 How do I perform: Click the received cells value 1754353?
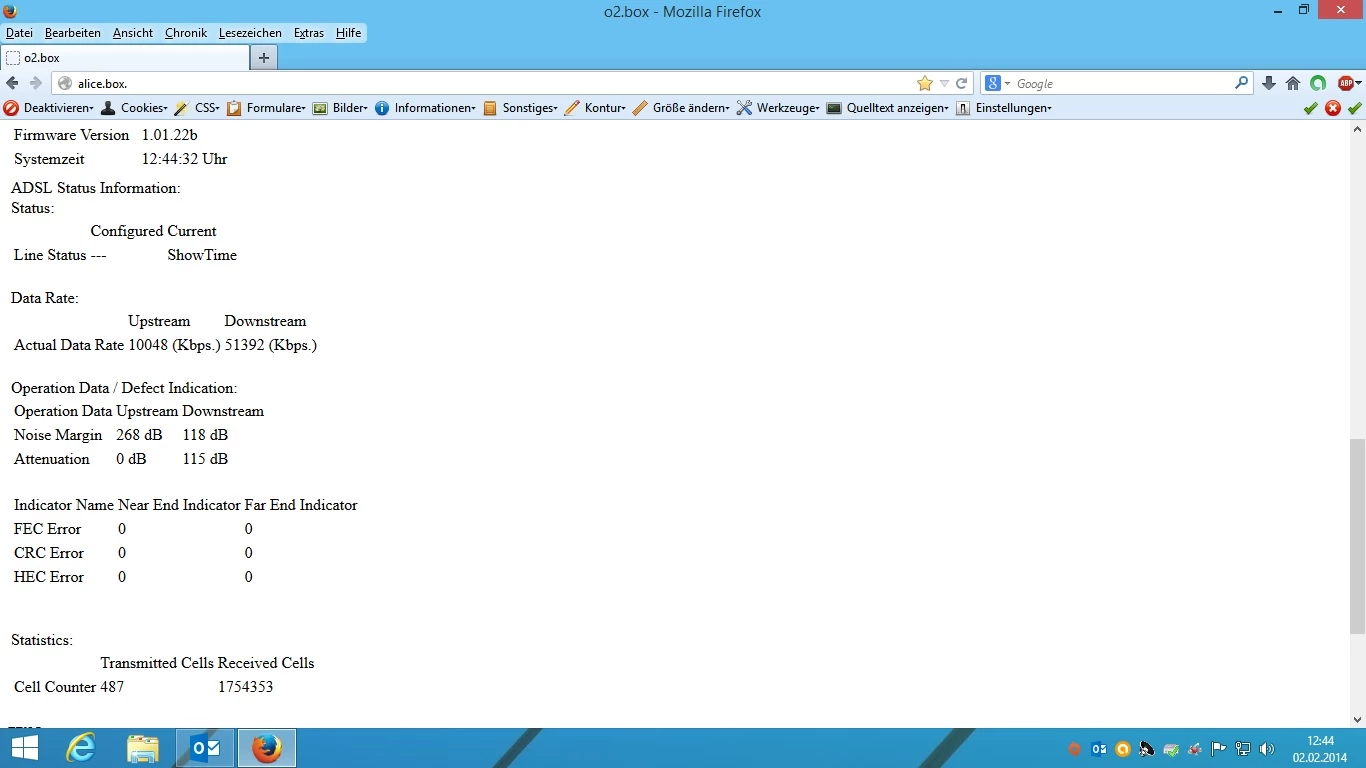pyautogui.click(x=246, y=687)
